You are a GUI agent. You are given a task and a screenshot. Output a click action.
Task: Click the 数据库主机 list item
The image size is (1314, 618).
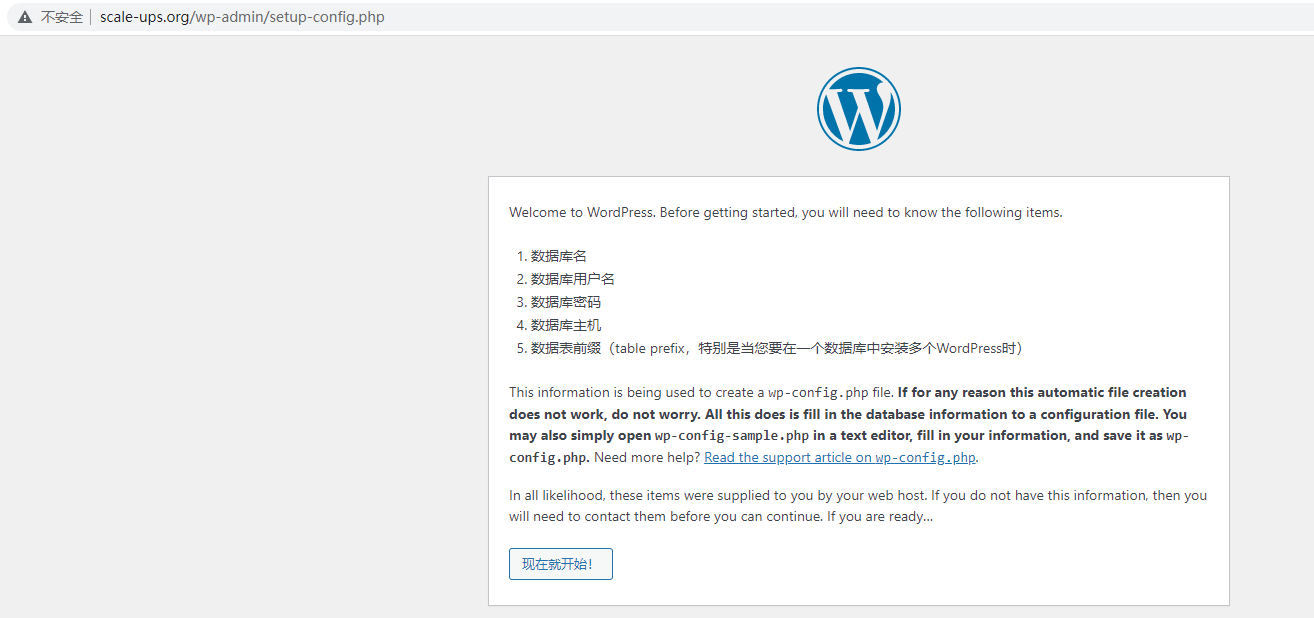coord(565,325)
